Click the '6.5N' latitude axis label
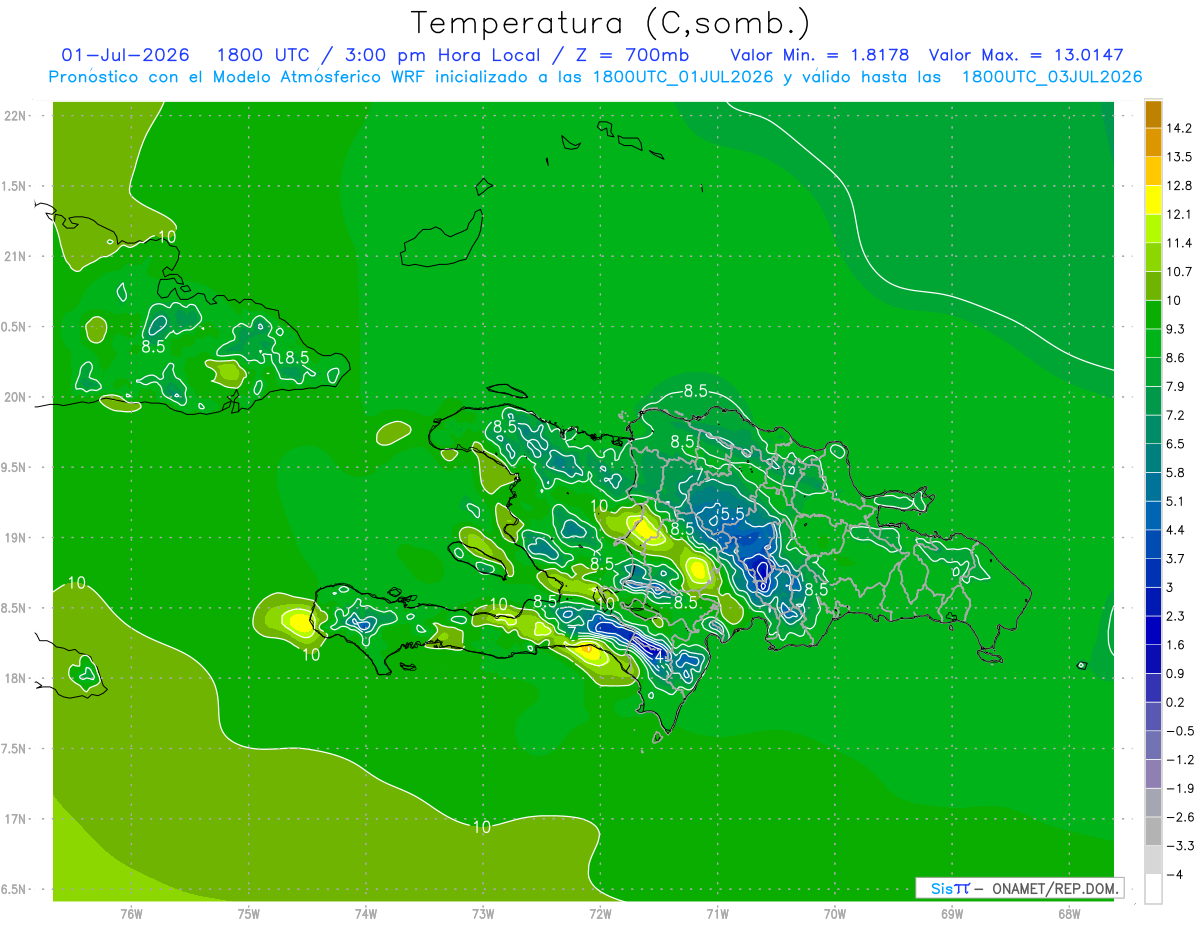The height and width of the screenshot is (927, 1200). pos(15,890)
